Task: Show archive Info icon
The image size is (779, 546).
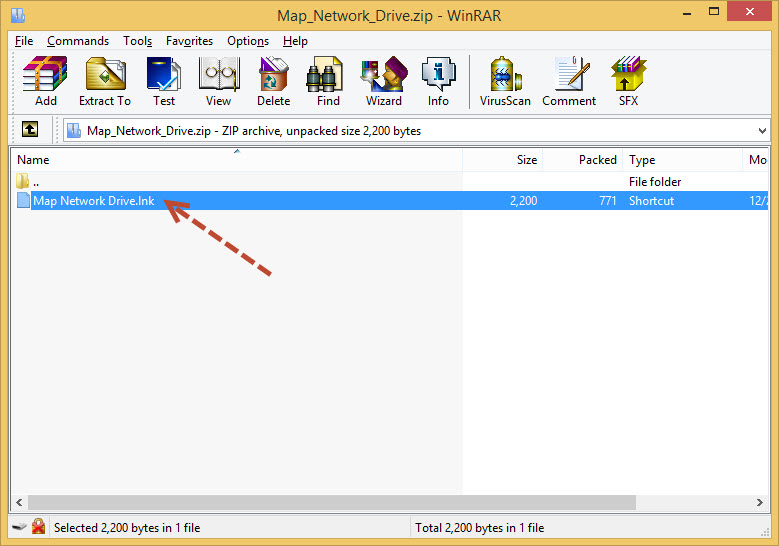Action: point(438,74)
